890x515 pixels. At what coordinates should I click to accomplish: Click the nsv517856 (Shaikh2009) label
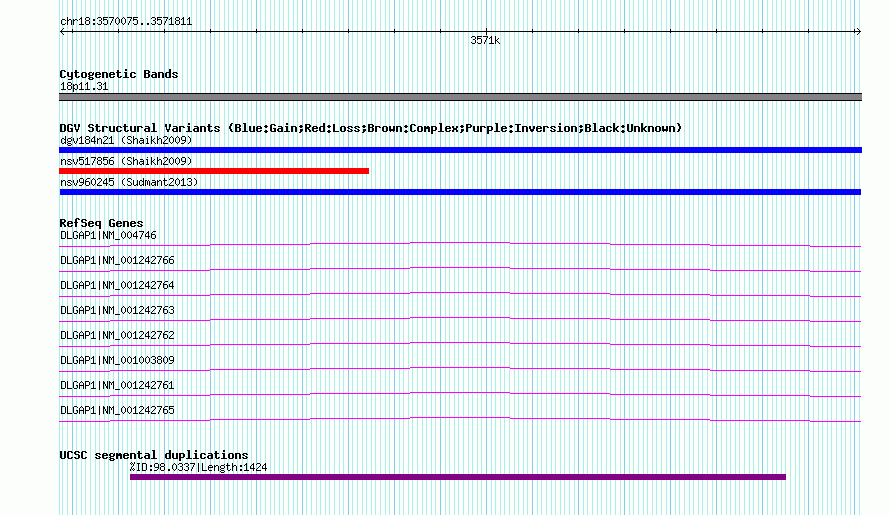pos(126,161)
